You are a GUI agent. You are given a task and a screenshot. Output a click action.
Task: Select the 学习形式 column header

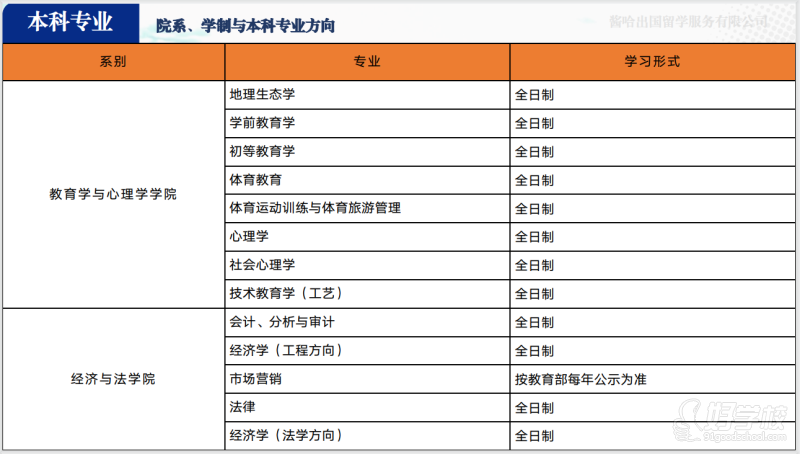click(652, 62)
